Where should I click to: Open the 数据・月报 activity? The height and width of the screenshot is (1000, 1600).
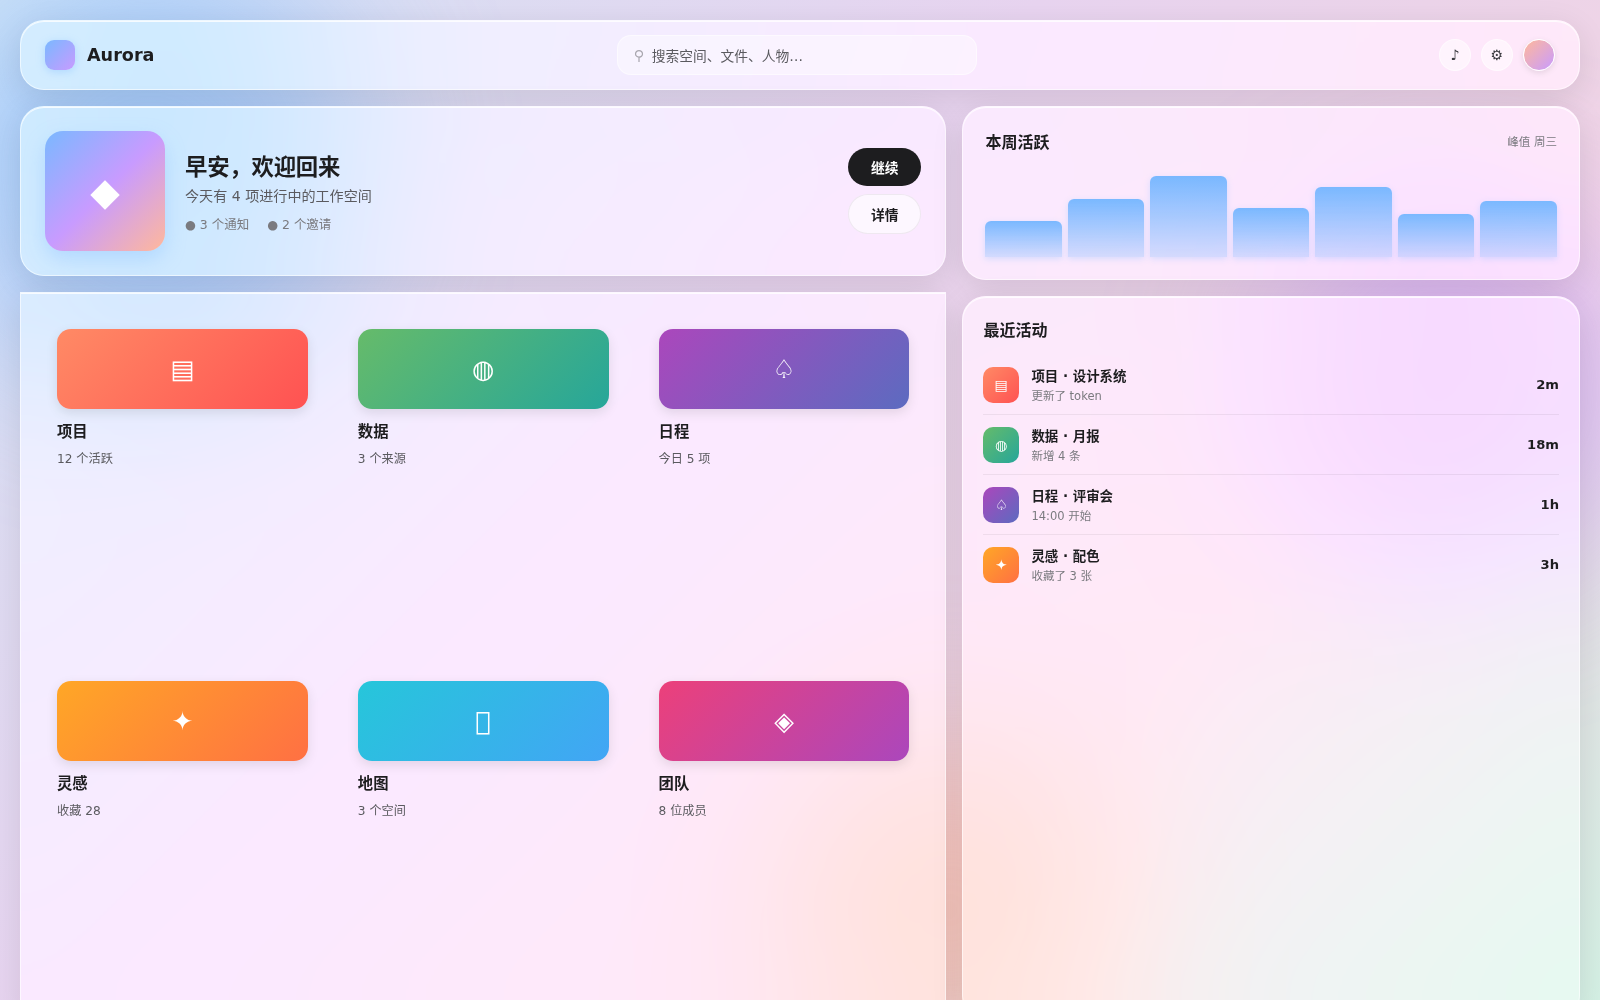coord(1271,445)
